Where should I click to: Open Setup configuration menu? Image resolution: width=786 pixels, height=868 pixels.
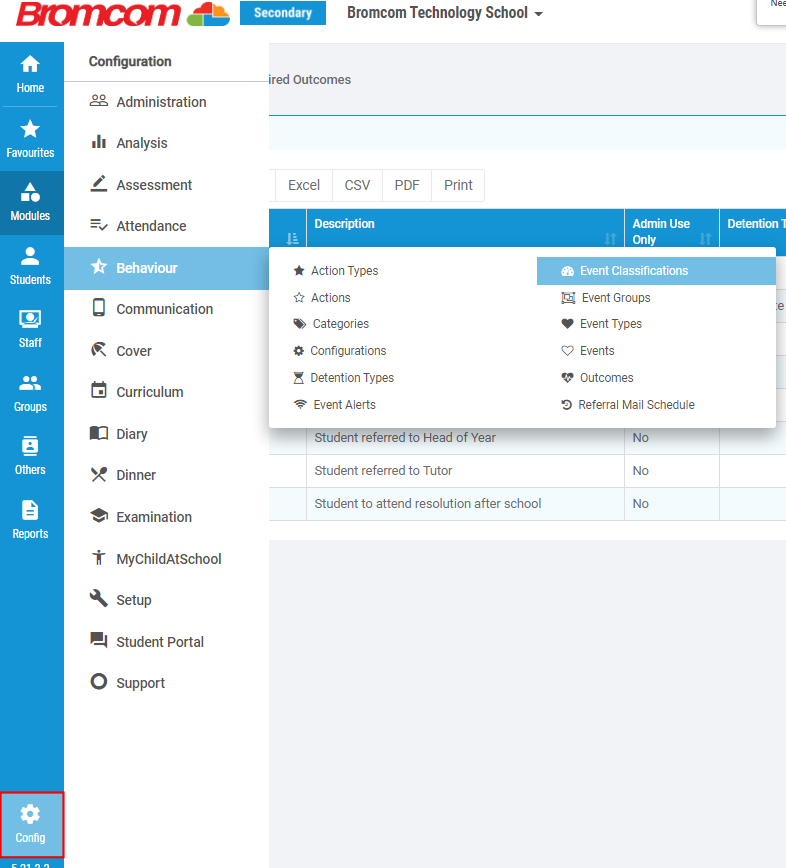167,600
